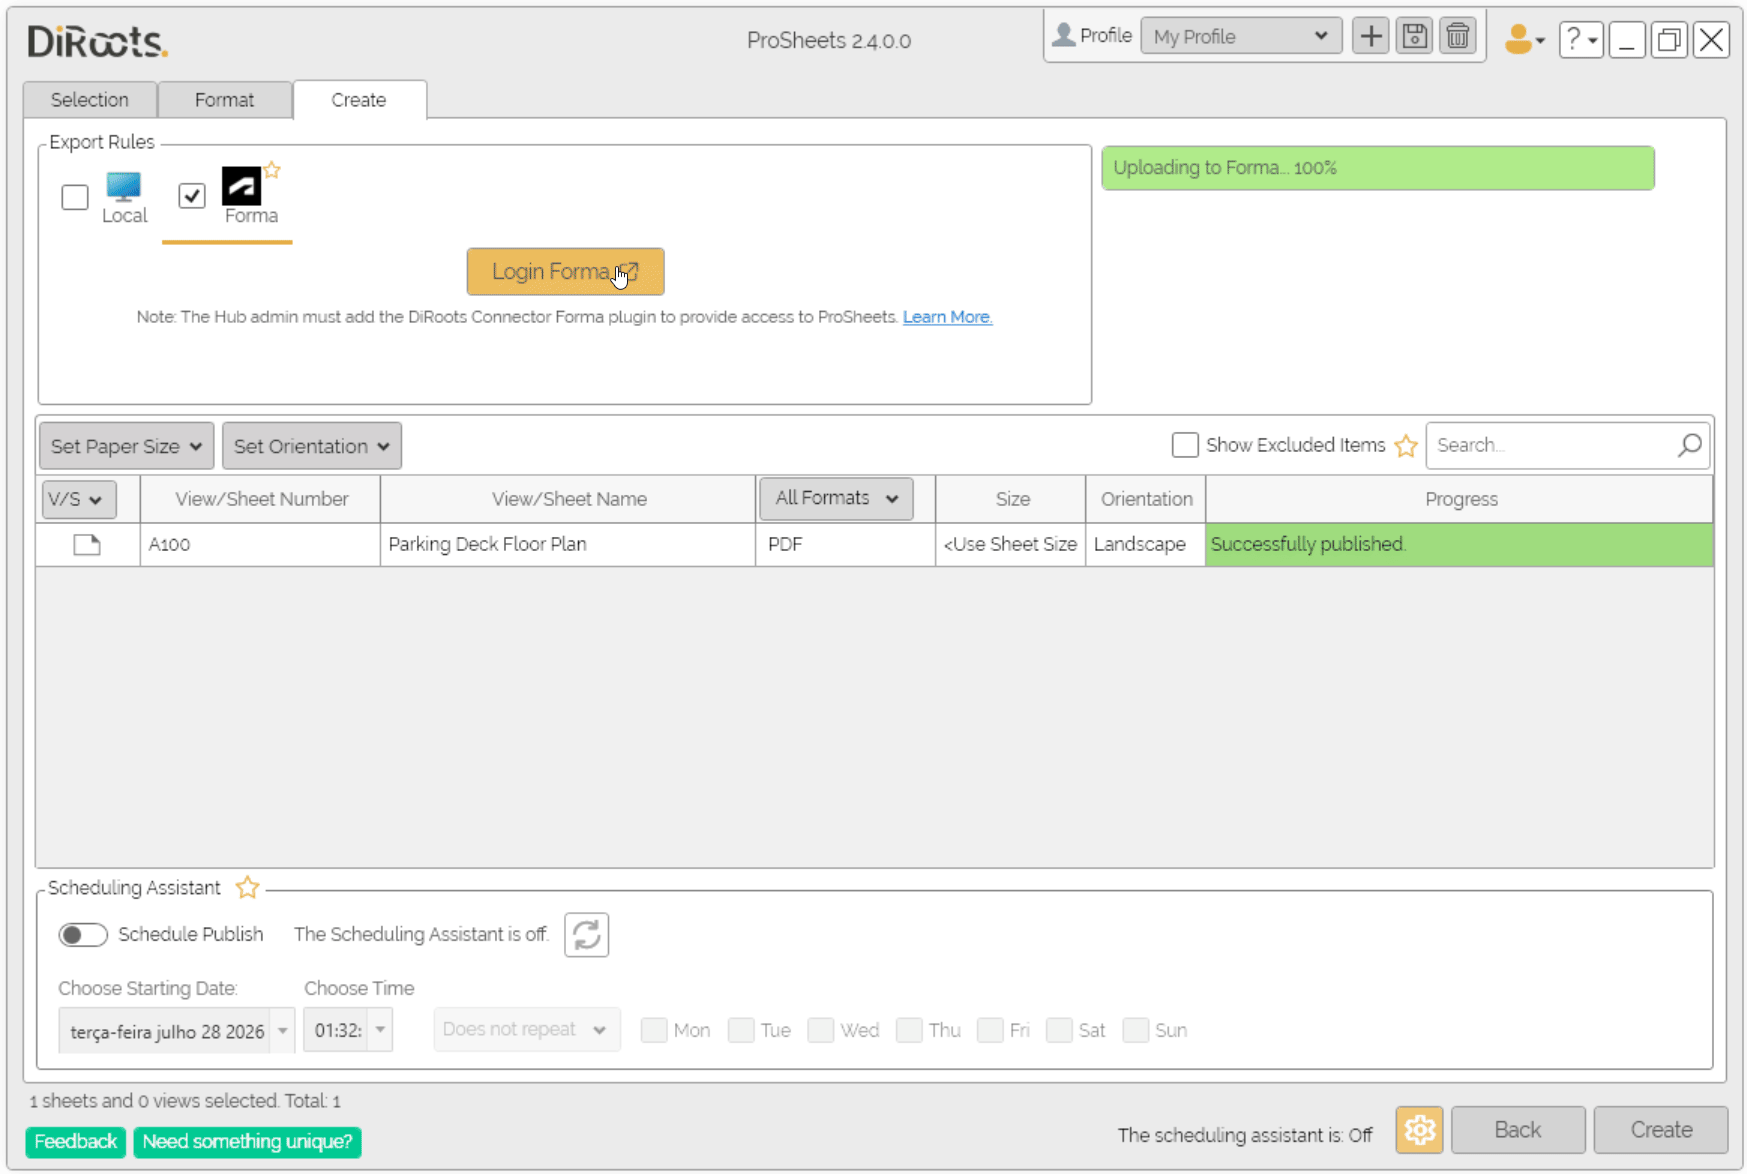Image resolution: width=1747 pixels, height=1174 pixels.
Task: Click the Use Sheet Size cell
Action: click(x=1011, y=545)
